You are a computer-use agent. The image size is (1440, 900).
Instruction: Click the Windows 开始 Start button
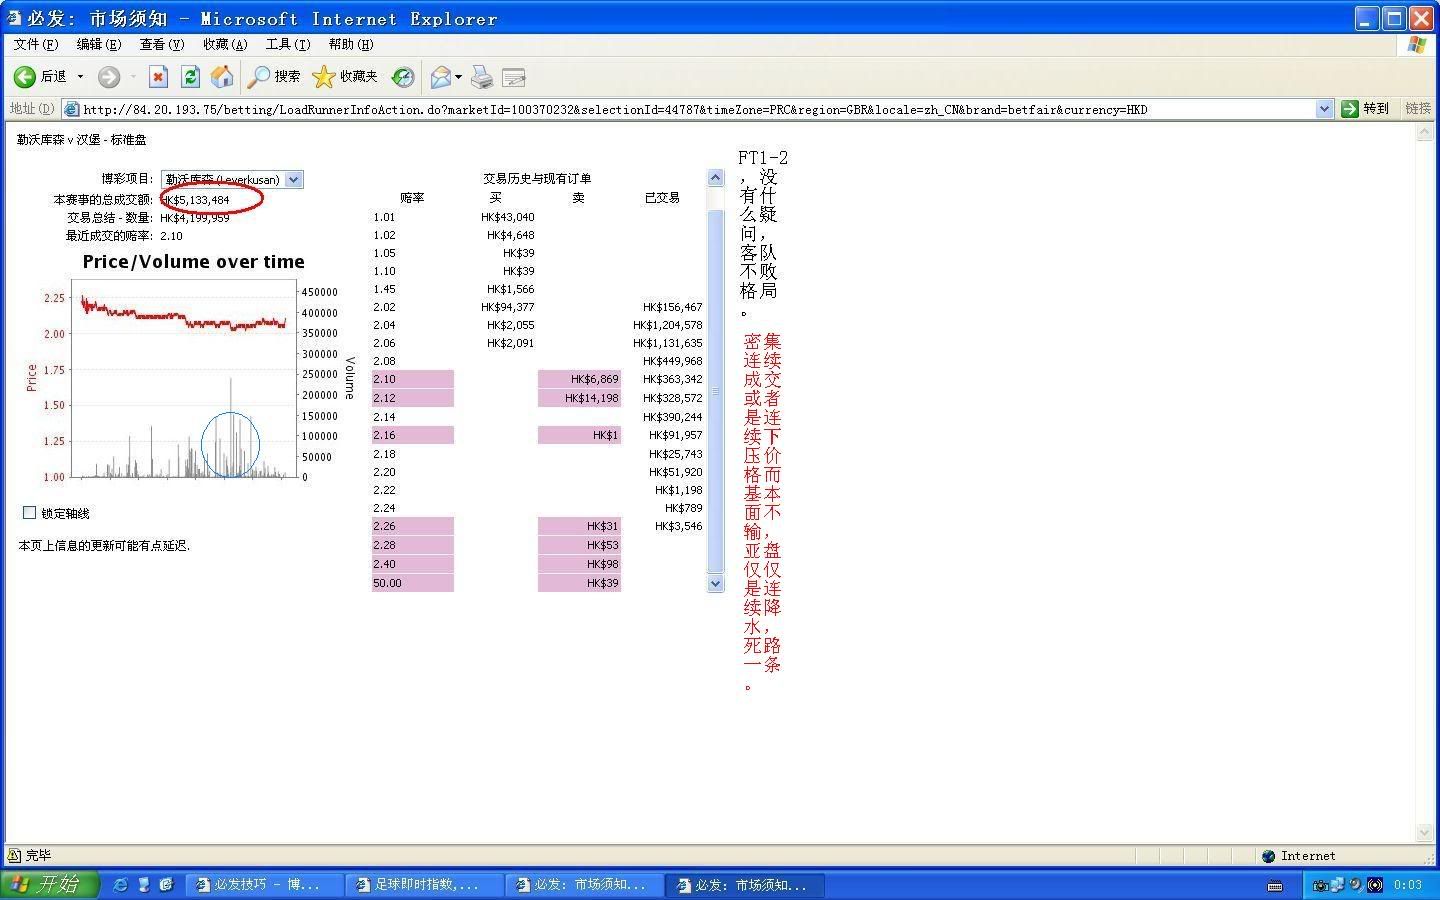point(50,884)
